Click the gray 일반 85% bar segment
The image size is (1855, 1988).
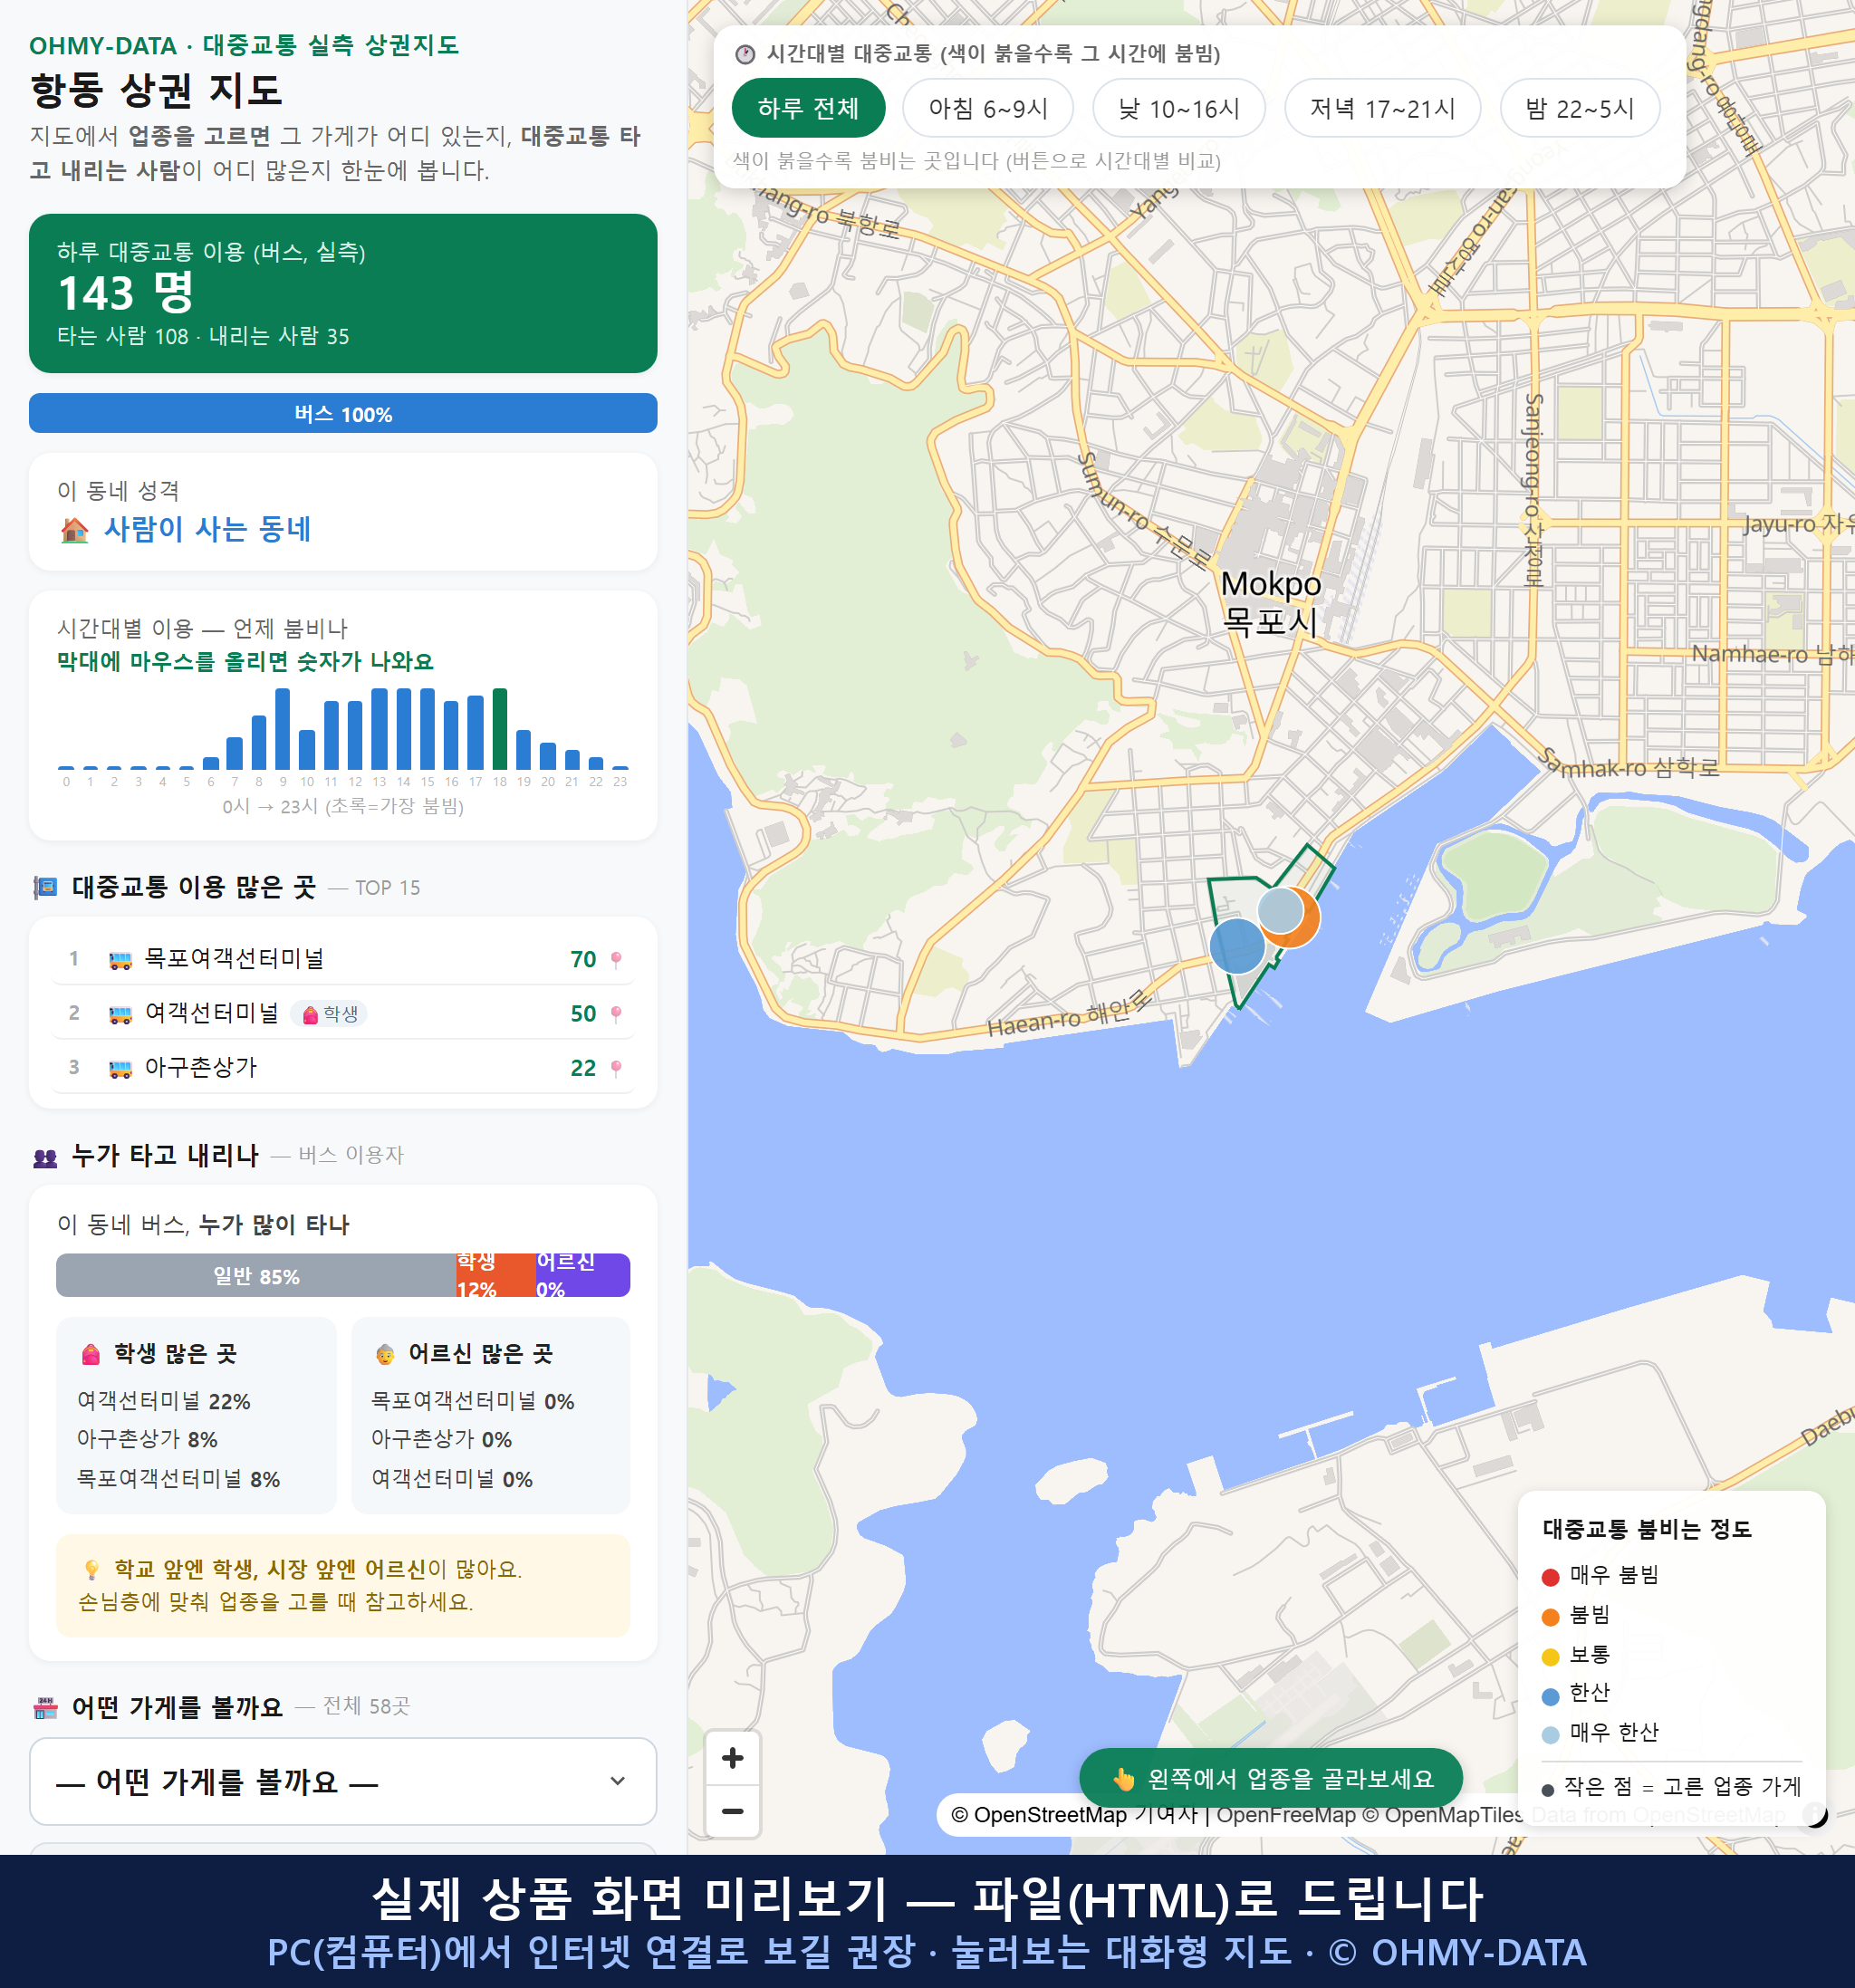pyautogui.click(x=256, y=1275)
